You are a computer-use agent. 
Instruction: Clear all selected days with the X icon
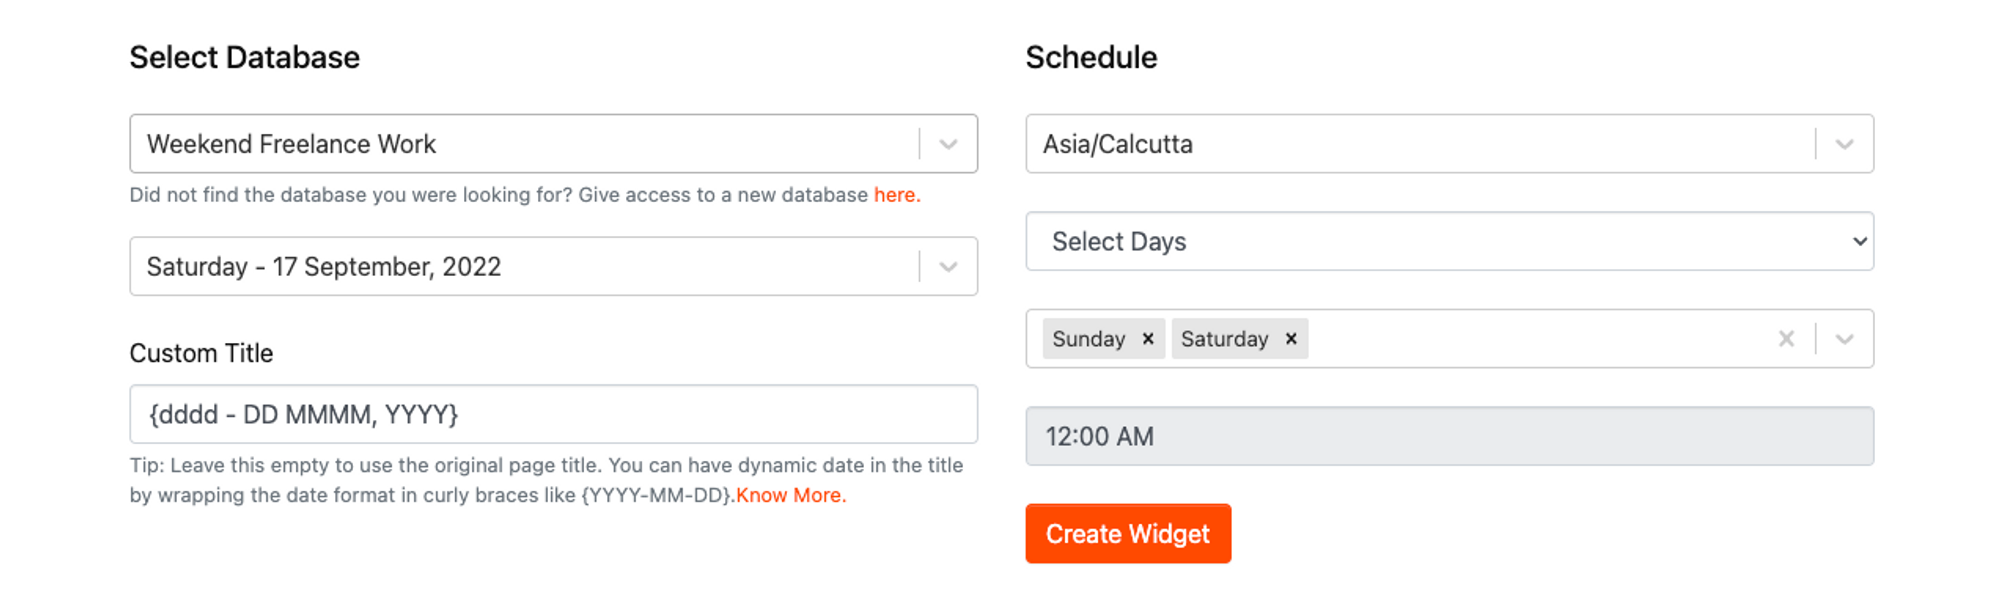tap(1786, 339)
